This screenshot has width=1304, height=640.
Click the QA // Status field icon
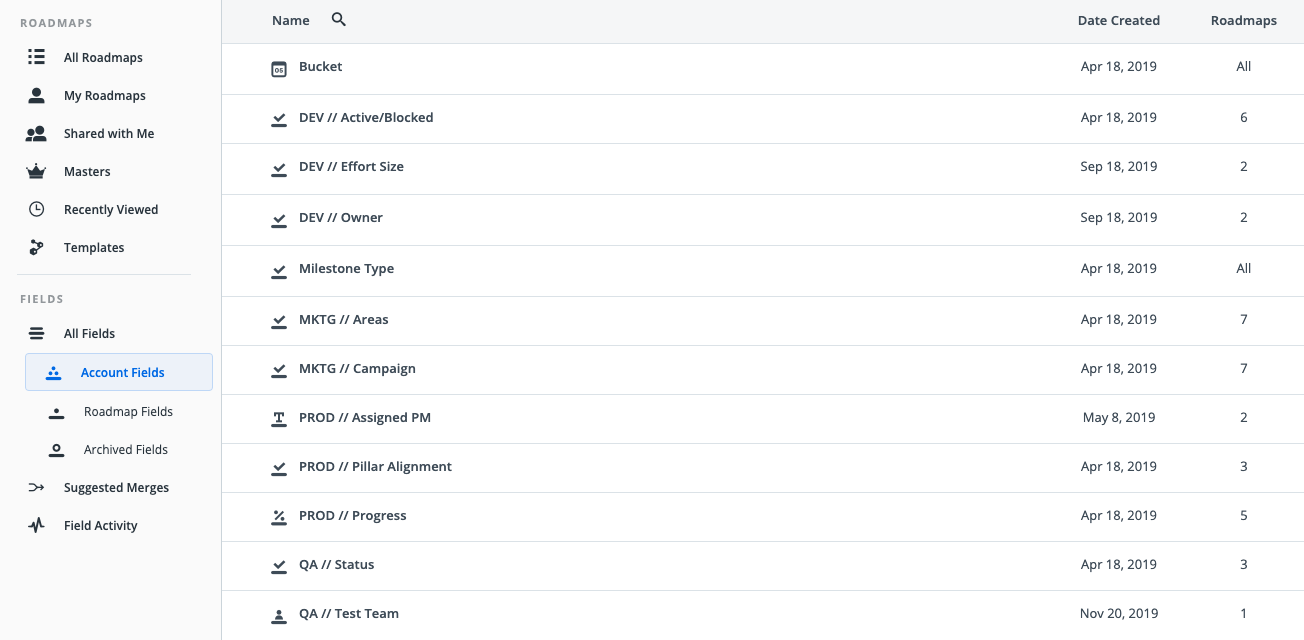[x=279, y=566]
